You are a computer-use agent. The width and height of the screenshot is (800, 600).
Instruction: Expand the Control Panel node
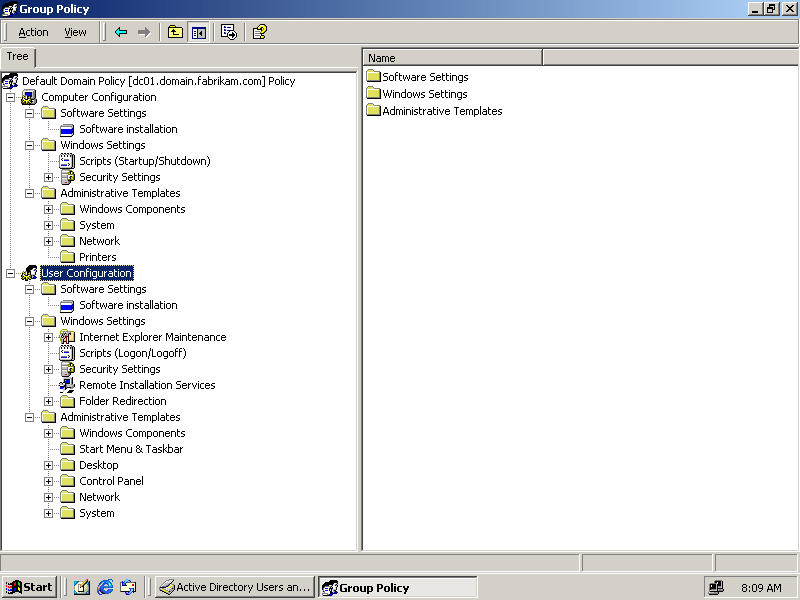[48, 481]
